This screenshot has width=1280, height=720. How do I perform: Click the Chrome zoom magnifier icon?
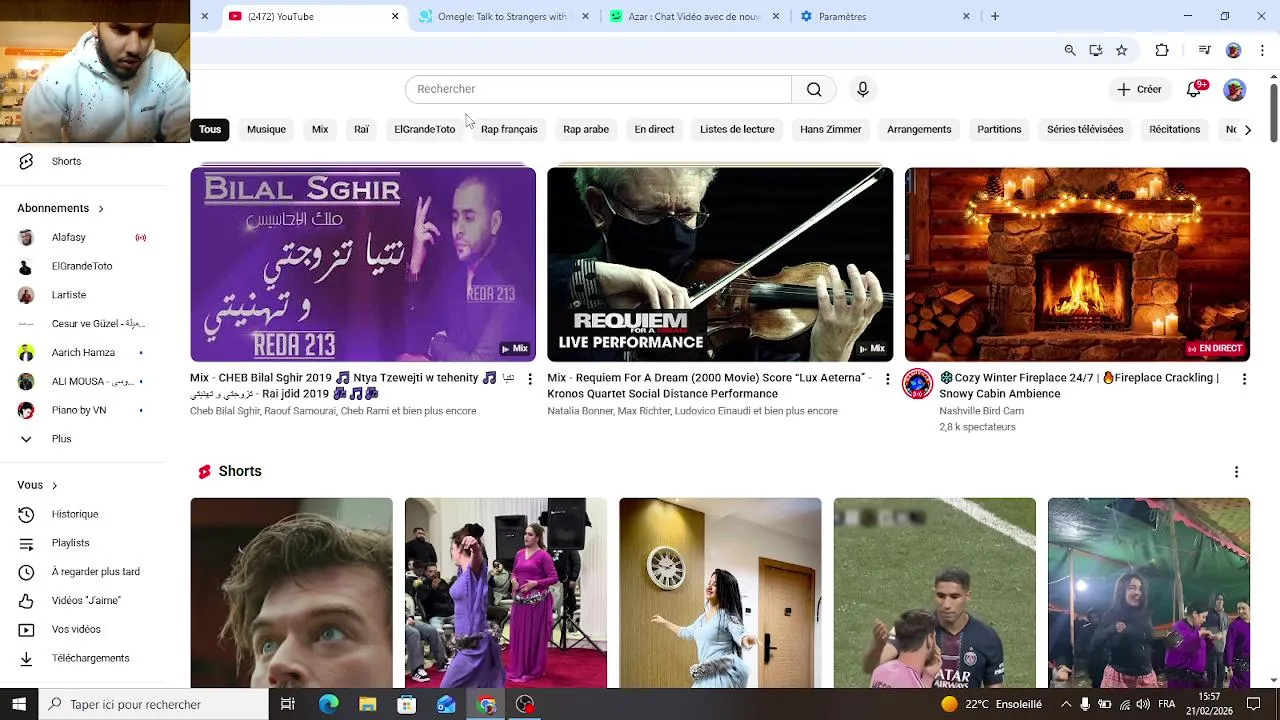pyautogui.click(x=1070, y=50)
